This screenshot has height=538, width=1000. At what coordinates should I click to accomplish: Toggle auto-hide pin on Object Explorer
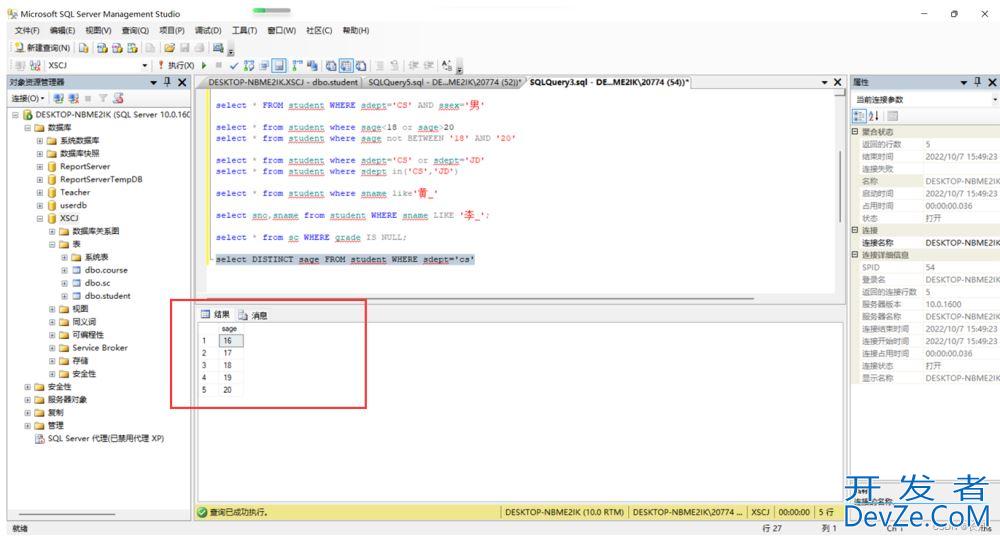click(168, 82)
